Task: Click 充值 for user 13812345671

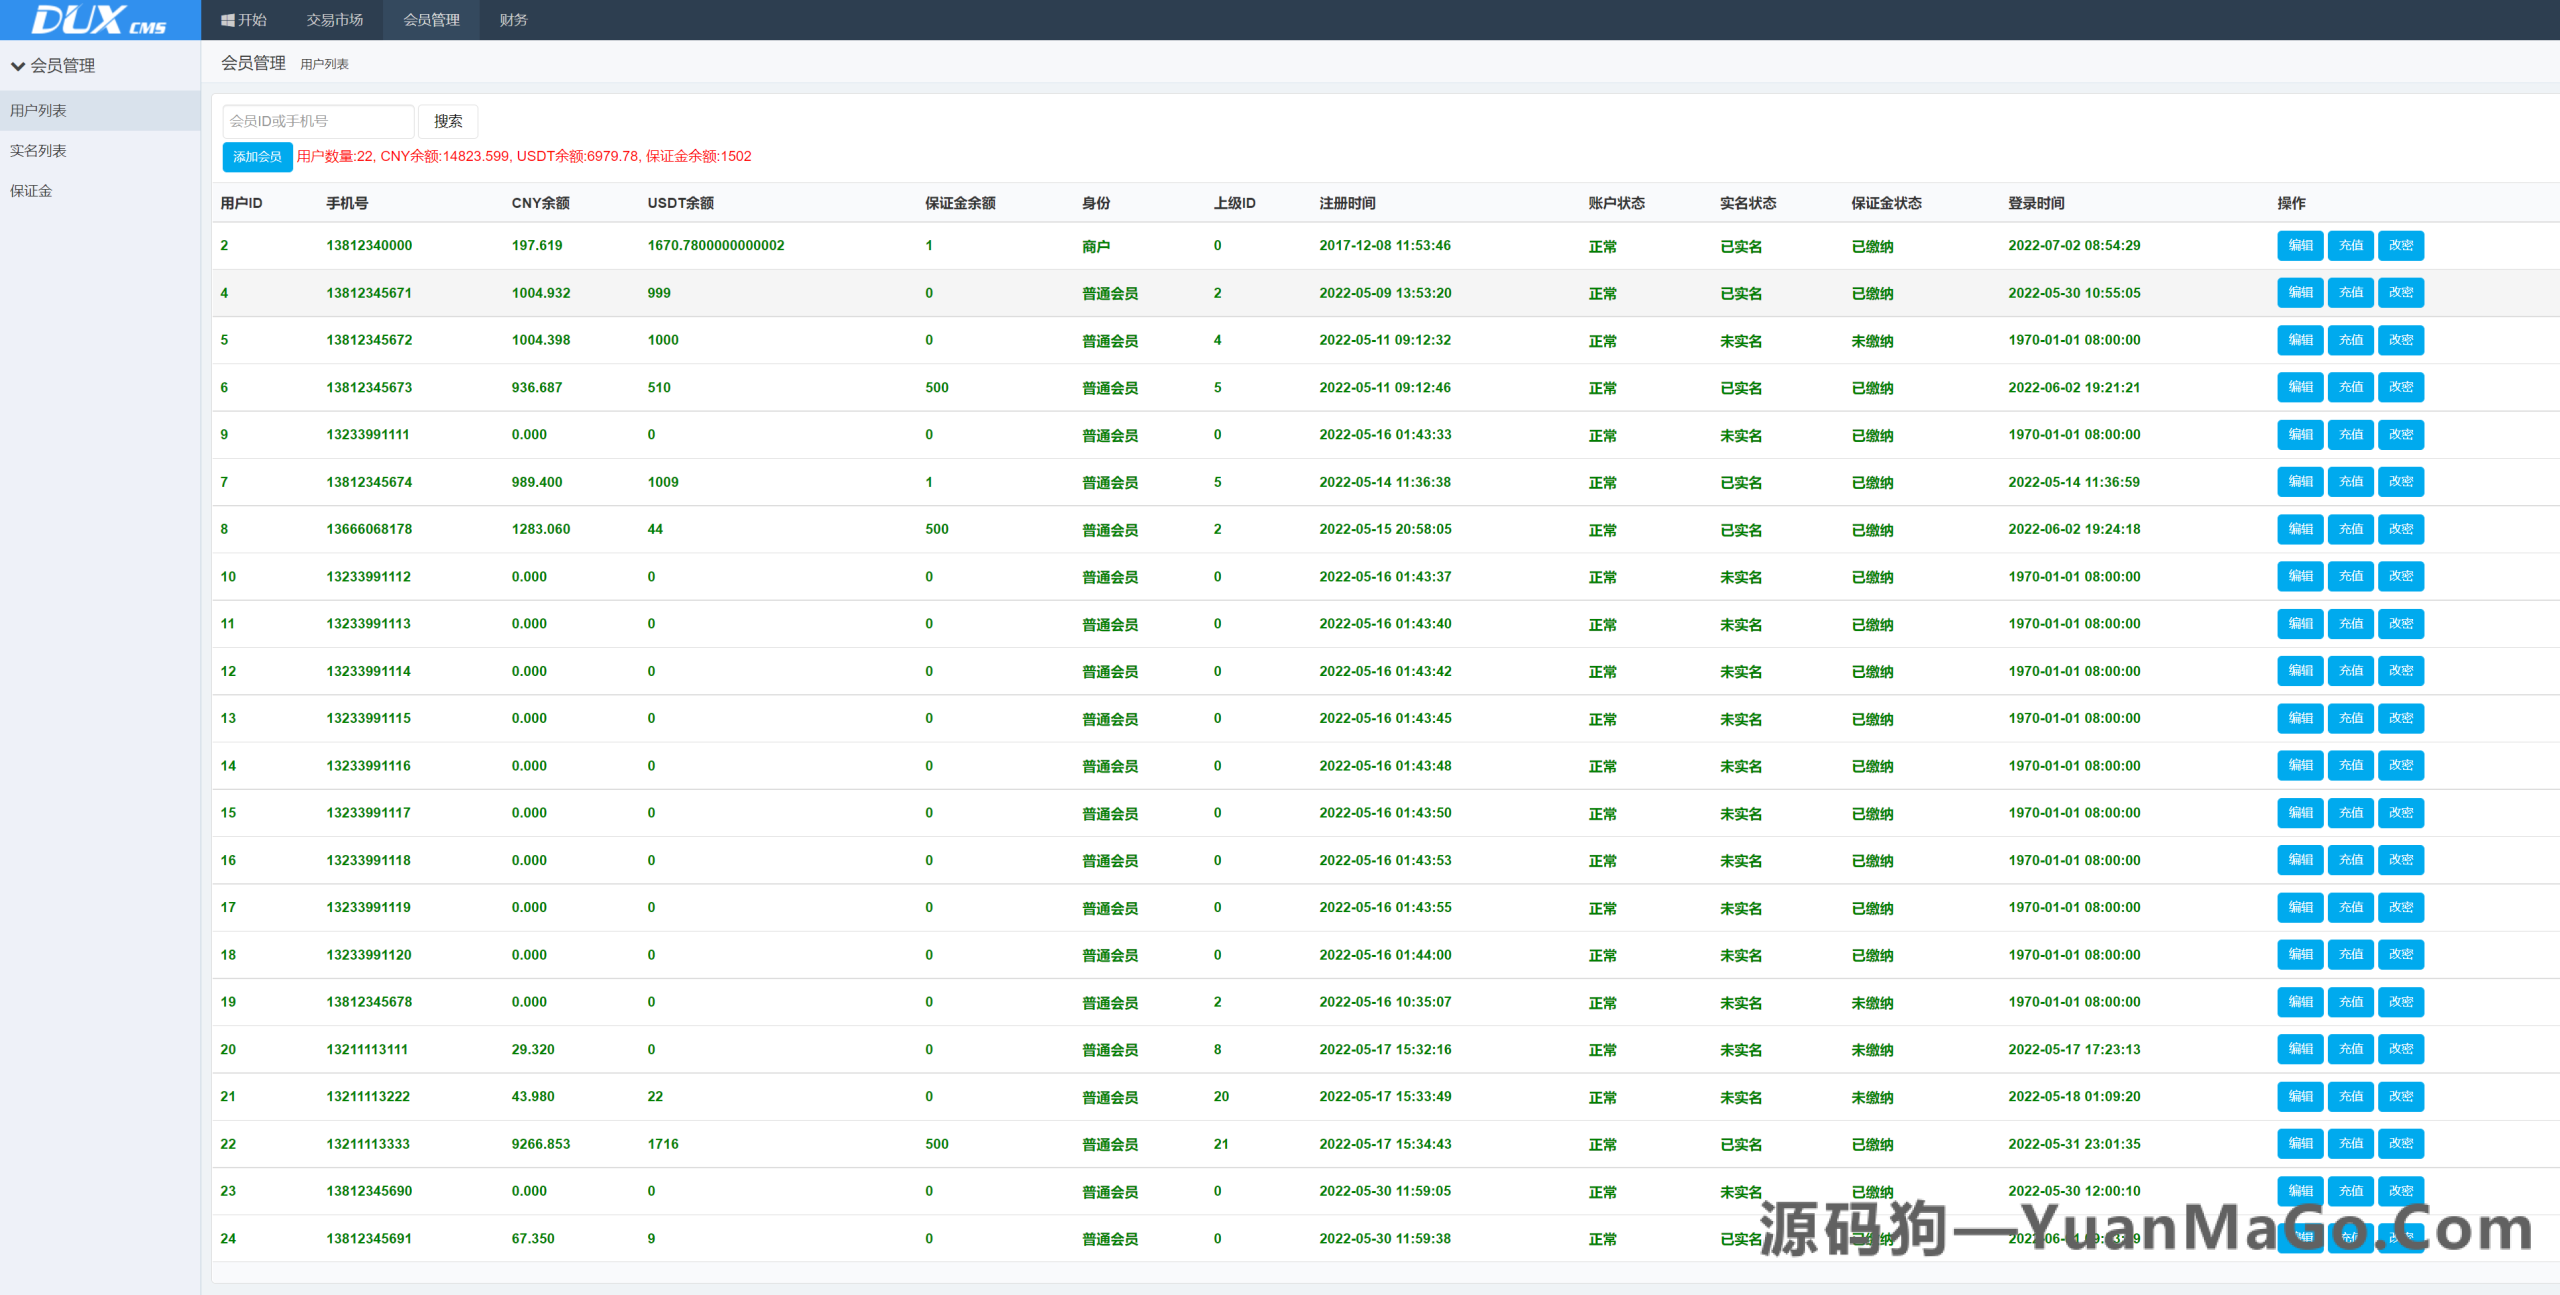Action: click(2350, 293)
